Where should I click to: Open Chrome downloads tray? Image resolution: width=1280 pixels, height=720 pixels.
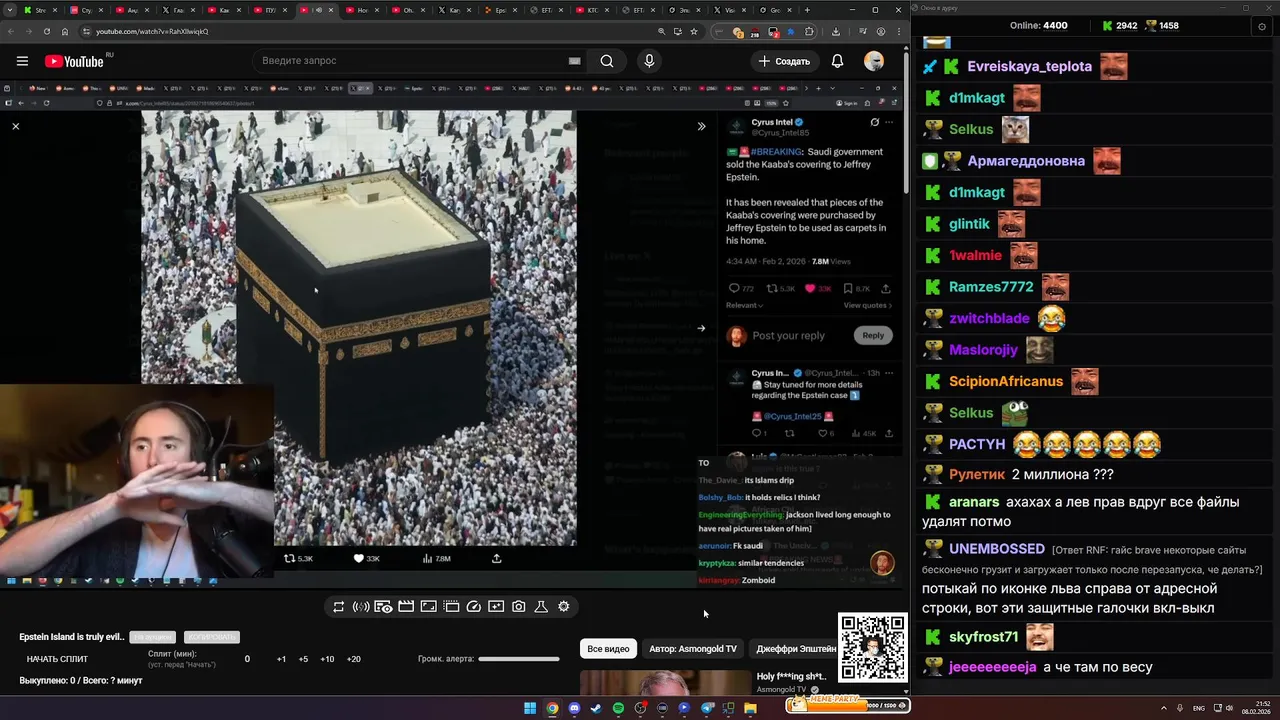click(836, 31)
